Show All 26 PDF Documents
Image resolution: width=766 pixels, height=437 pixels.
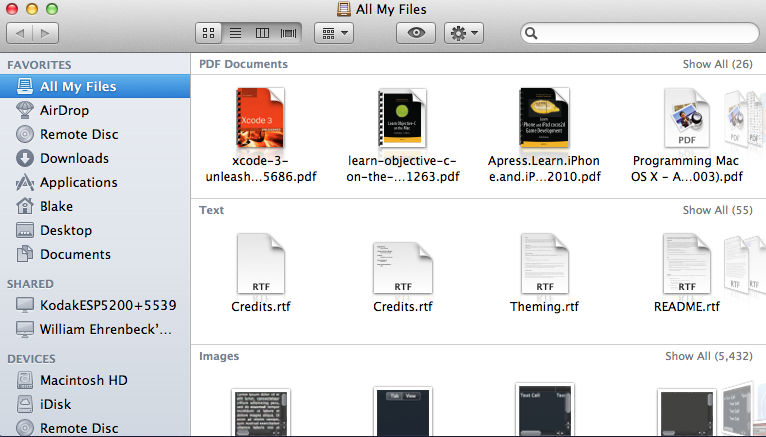718,64
